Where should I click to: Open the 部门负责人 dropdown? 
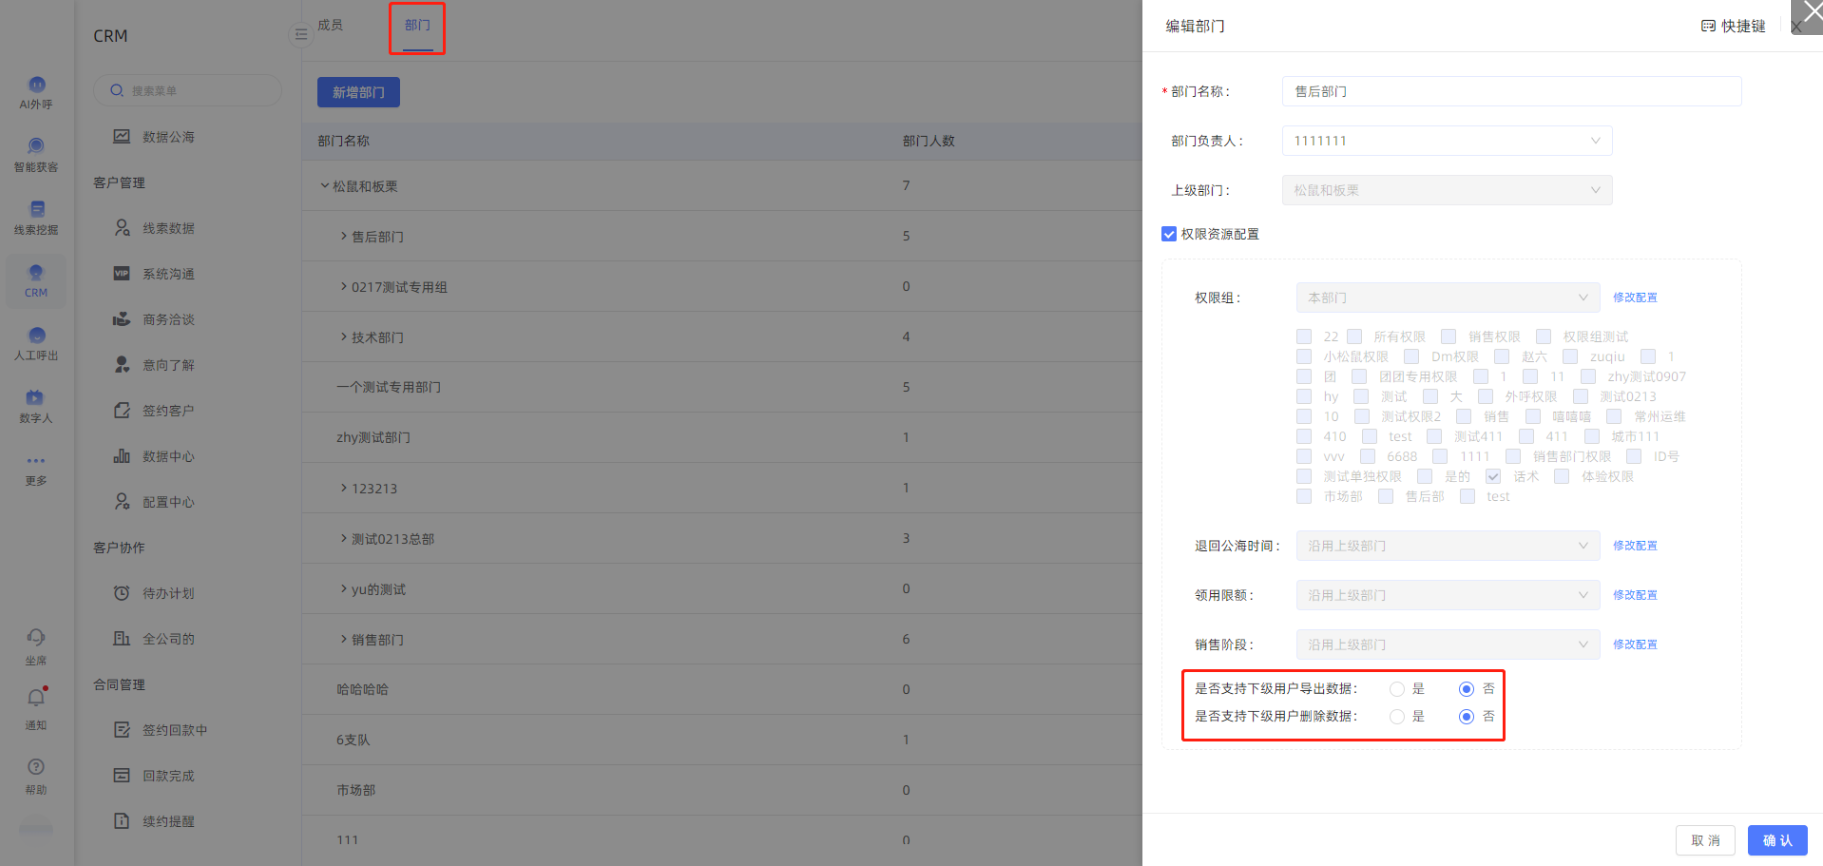click(1446, 141)
